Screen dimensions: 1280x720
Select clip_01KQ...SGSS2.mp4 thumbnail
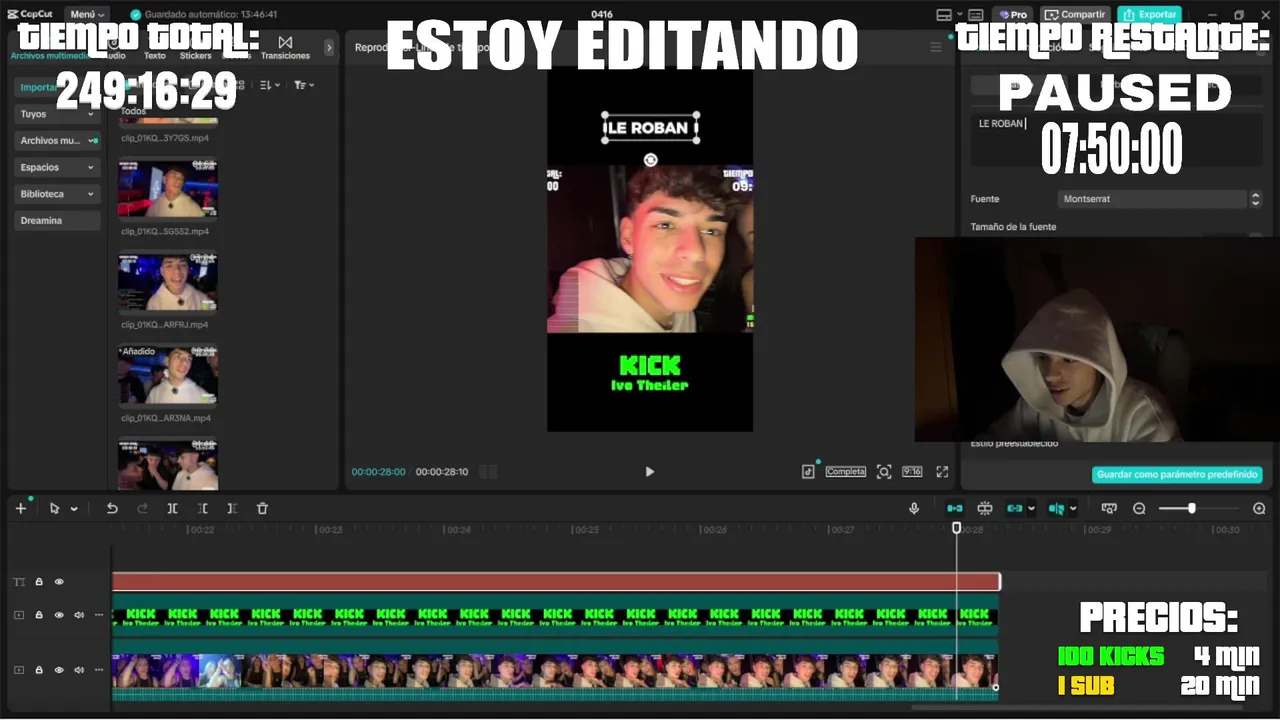coord(168,188)
